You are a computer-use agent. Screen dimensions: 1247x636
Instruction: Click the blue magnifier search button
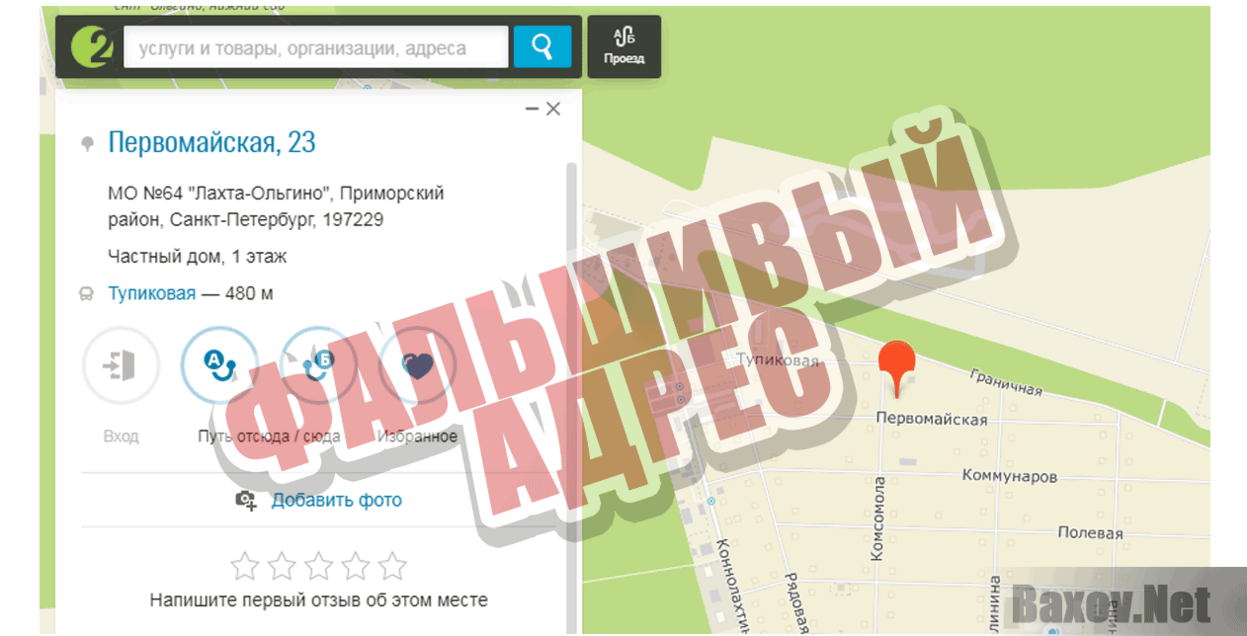click(542, 47)
